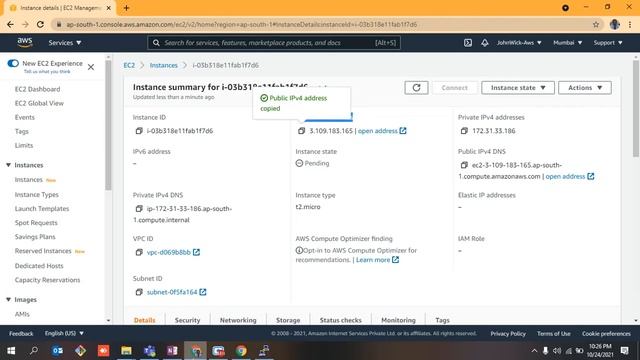Go to AWS console home logo
This screenshot has width=640, height=360.
[25, 42]
